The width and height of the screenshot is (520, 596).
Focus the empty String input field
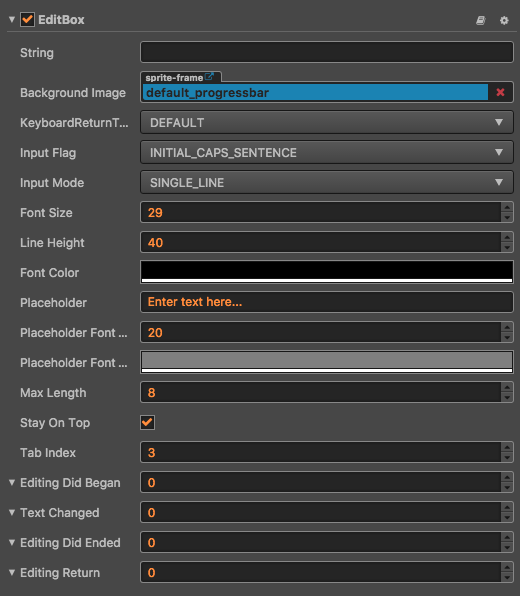tap(327, 52)
